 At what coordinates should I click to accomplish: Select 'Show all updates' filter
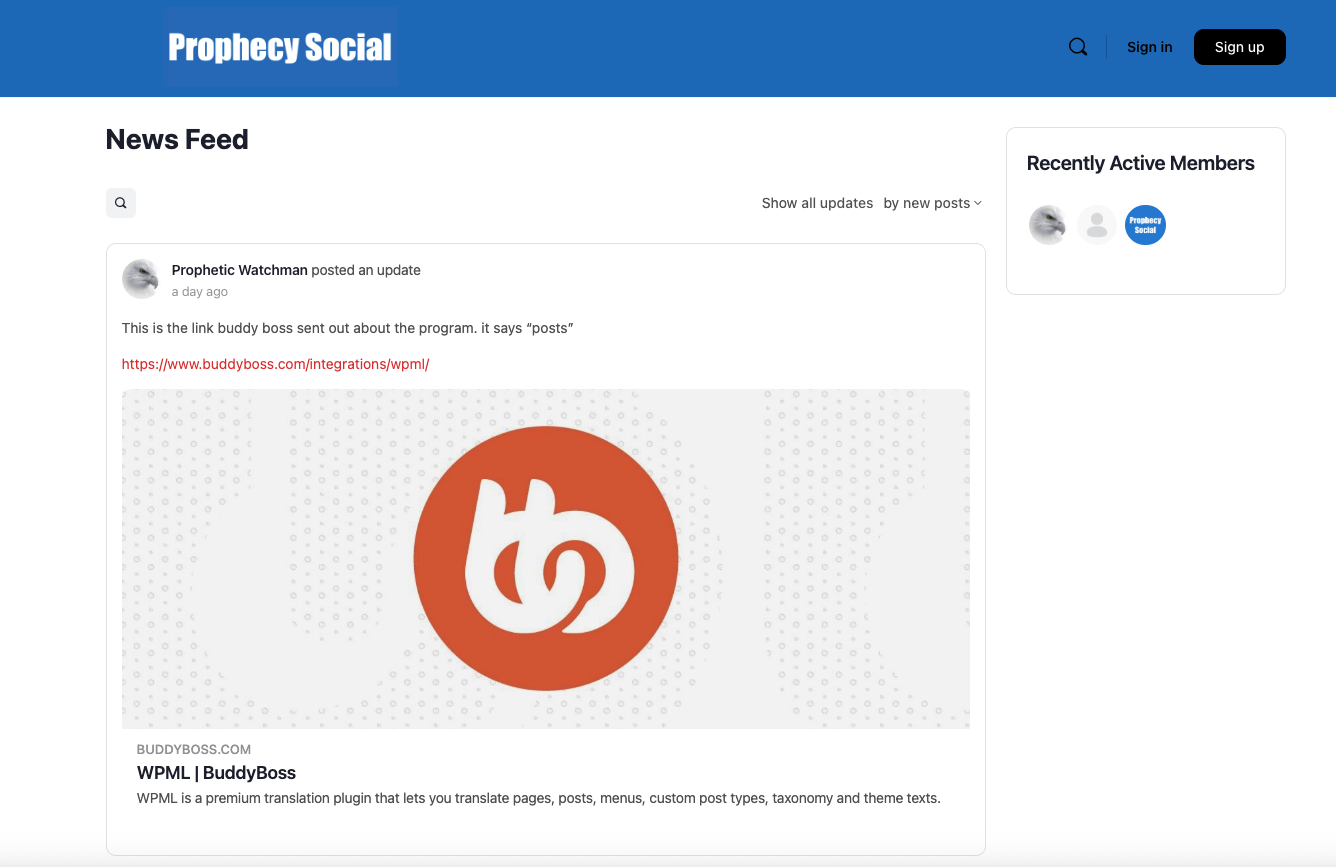[x=817, y=203]
